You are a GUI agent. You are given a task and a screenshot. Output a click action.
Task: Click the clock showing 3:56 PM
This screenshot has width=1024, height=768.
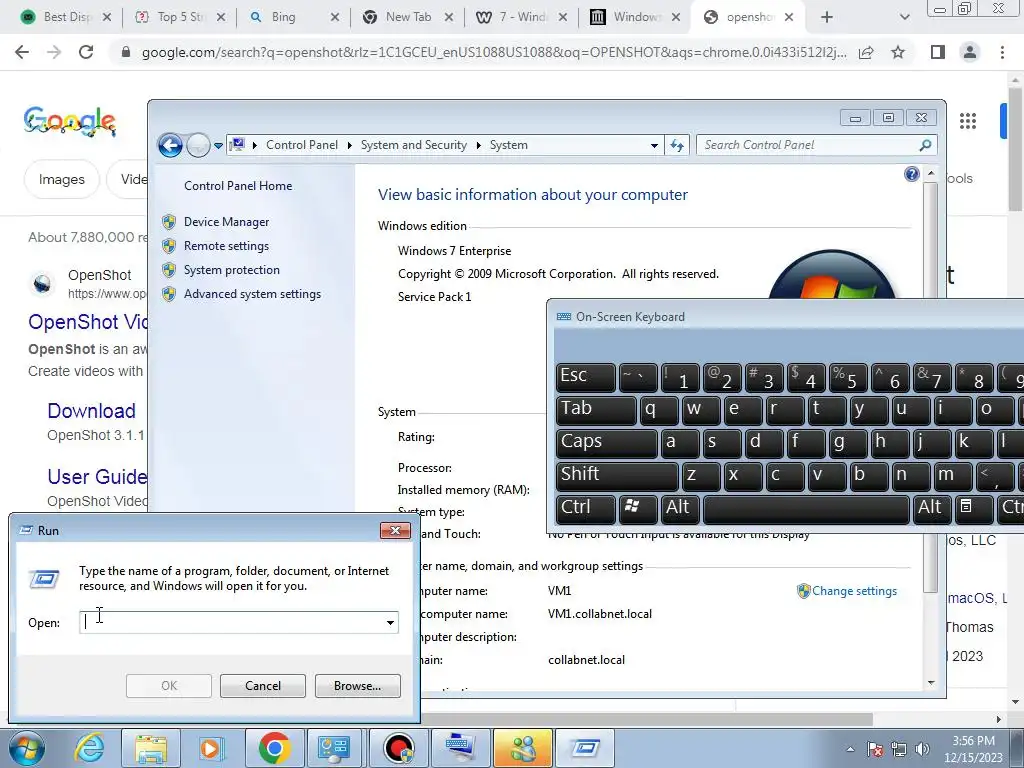[973, 741]
